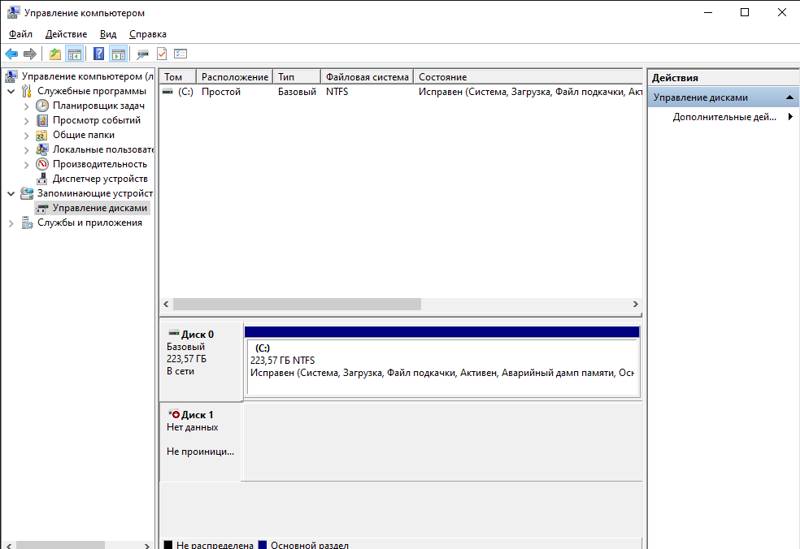Click the Back arrow toolbar icon
The image size is (800, 549).
[12, 54]
